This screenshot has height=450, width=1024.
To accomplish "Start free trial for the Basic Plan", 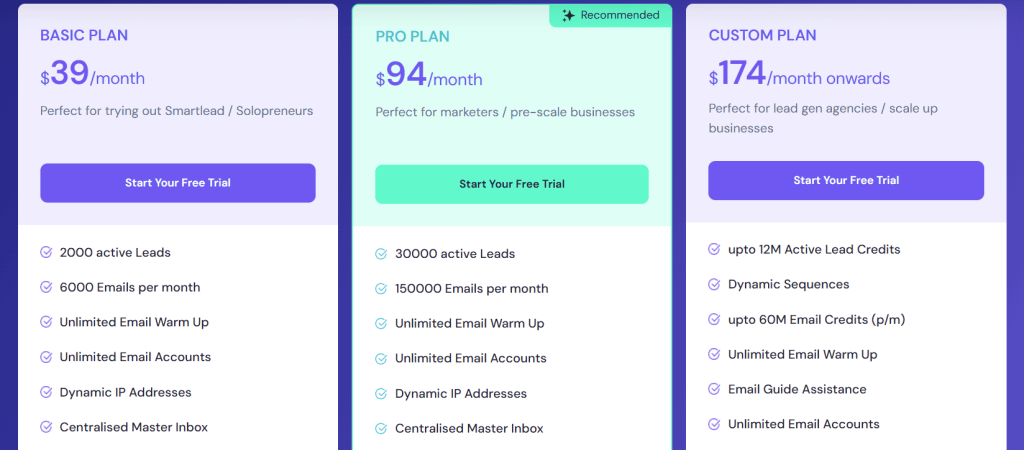I will click(x=178, y=183).
